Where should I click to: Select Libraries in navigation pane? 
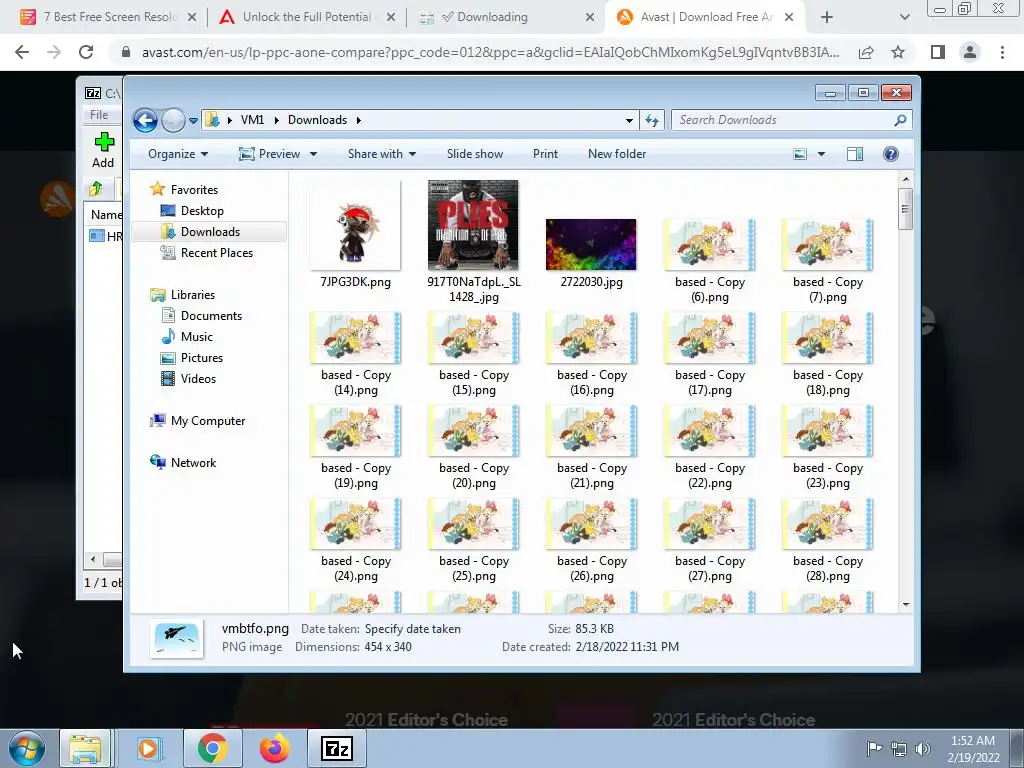click(184, 295)
